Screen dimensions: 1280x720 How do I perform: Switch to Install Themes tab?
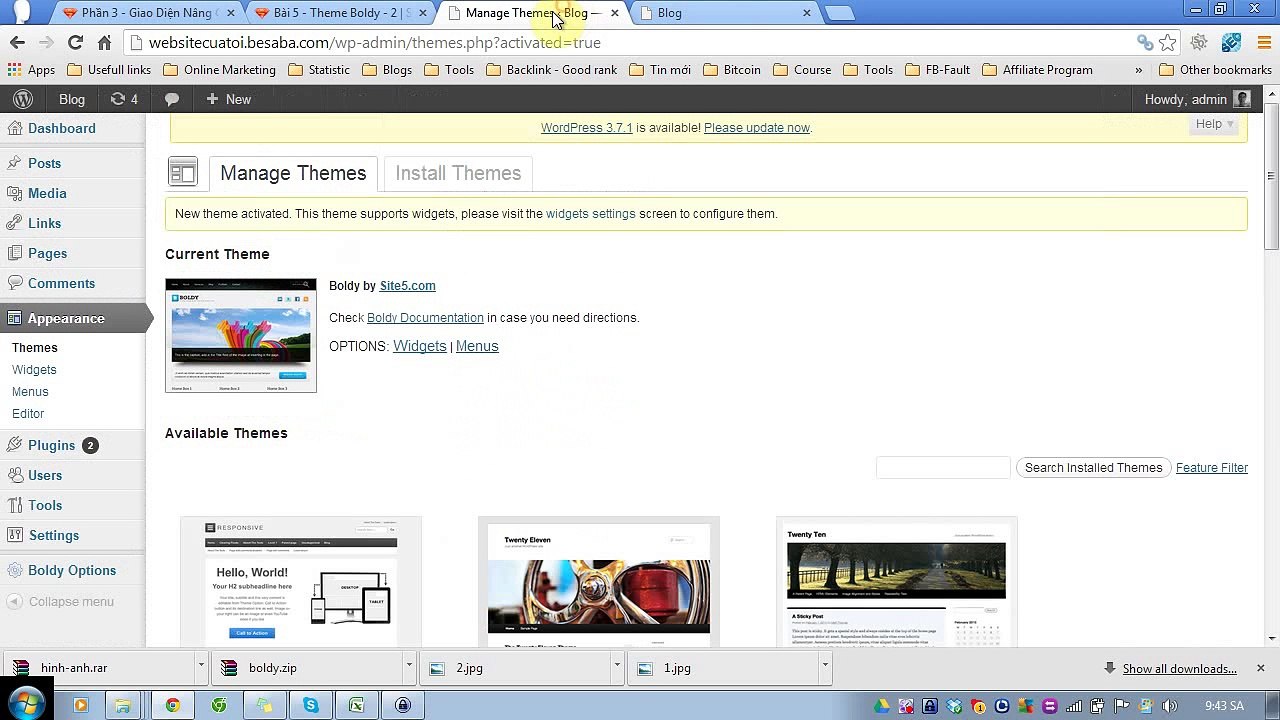[458, 173]
